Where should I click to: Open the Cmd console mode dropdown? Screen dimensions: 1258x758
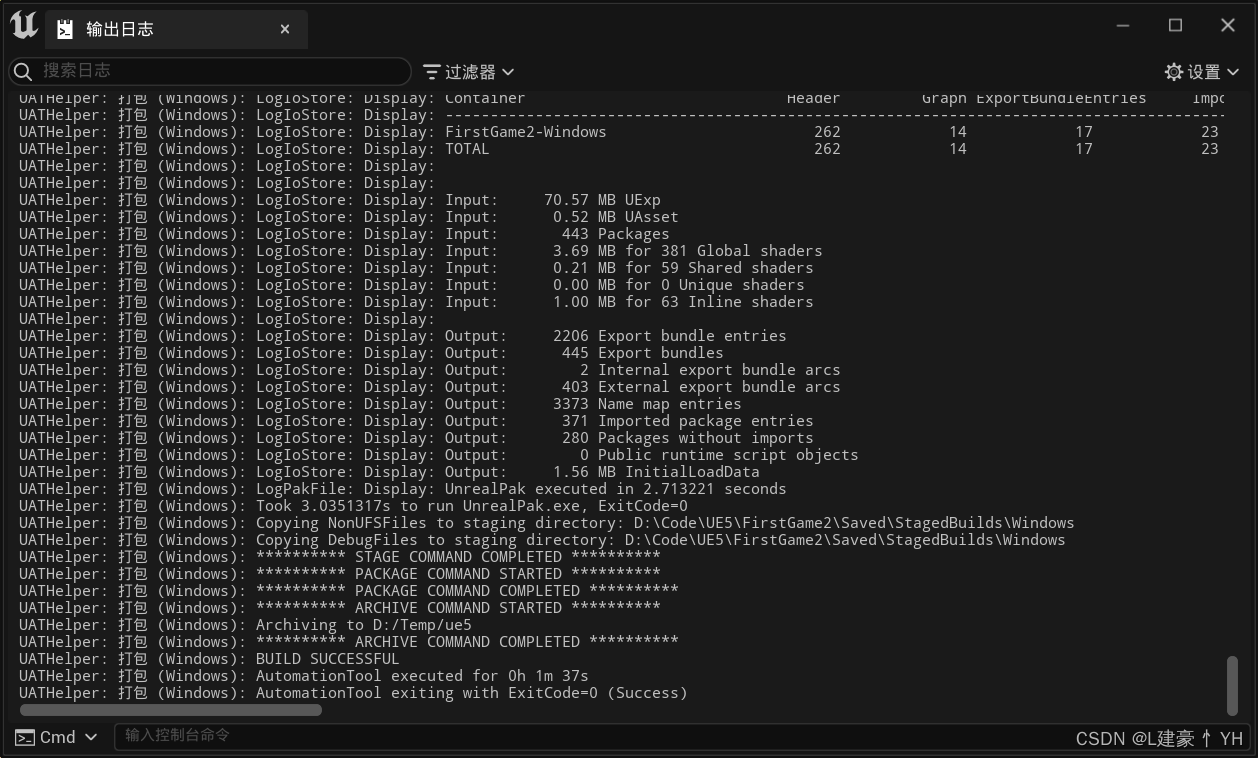[56, 737]
